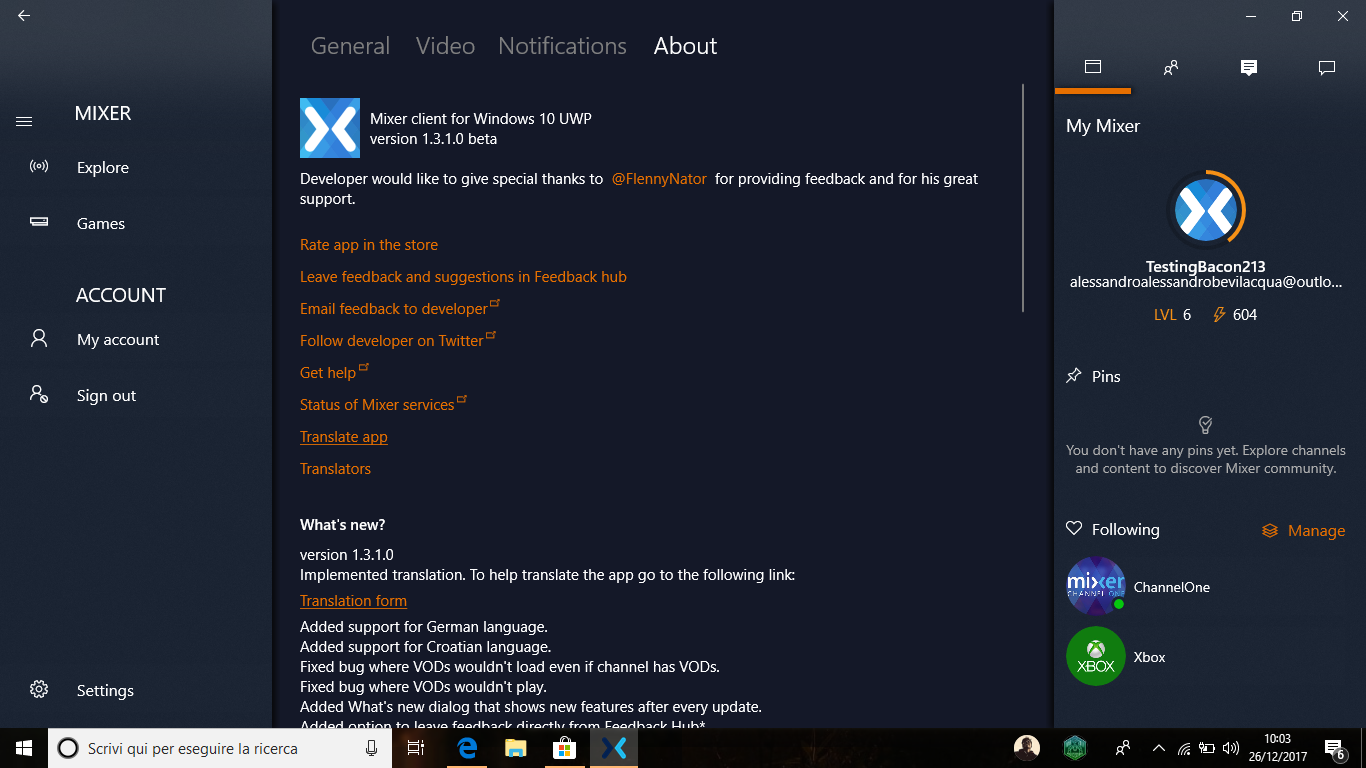Select the My Mixer panel icon
This screenshot has width=1366, height=768.
(x=1093, y=67)
